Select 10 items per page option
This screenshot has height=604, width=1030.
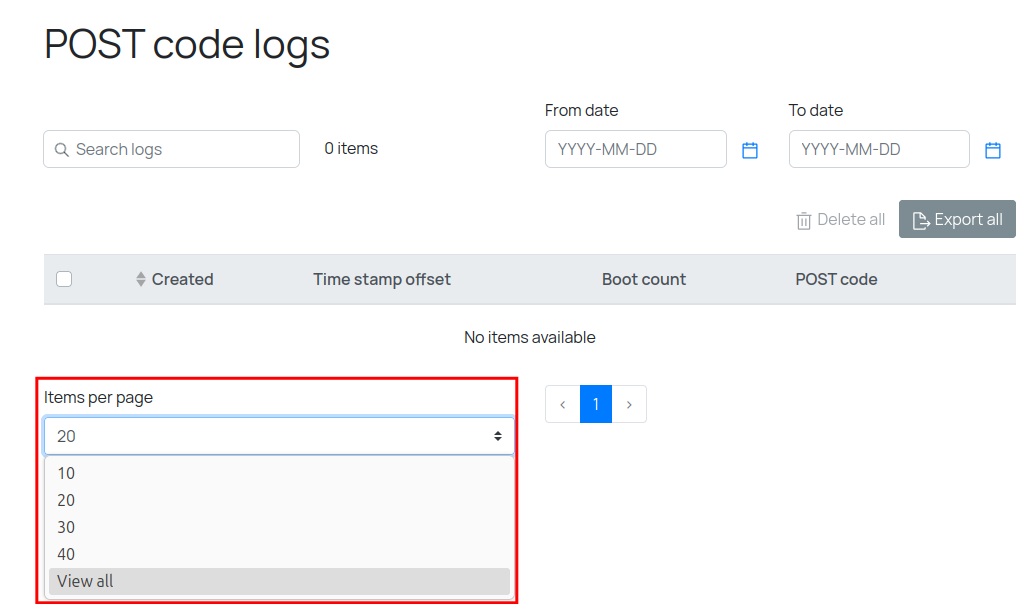[x=66, y=474]
